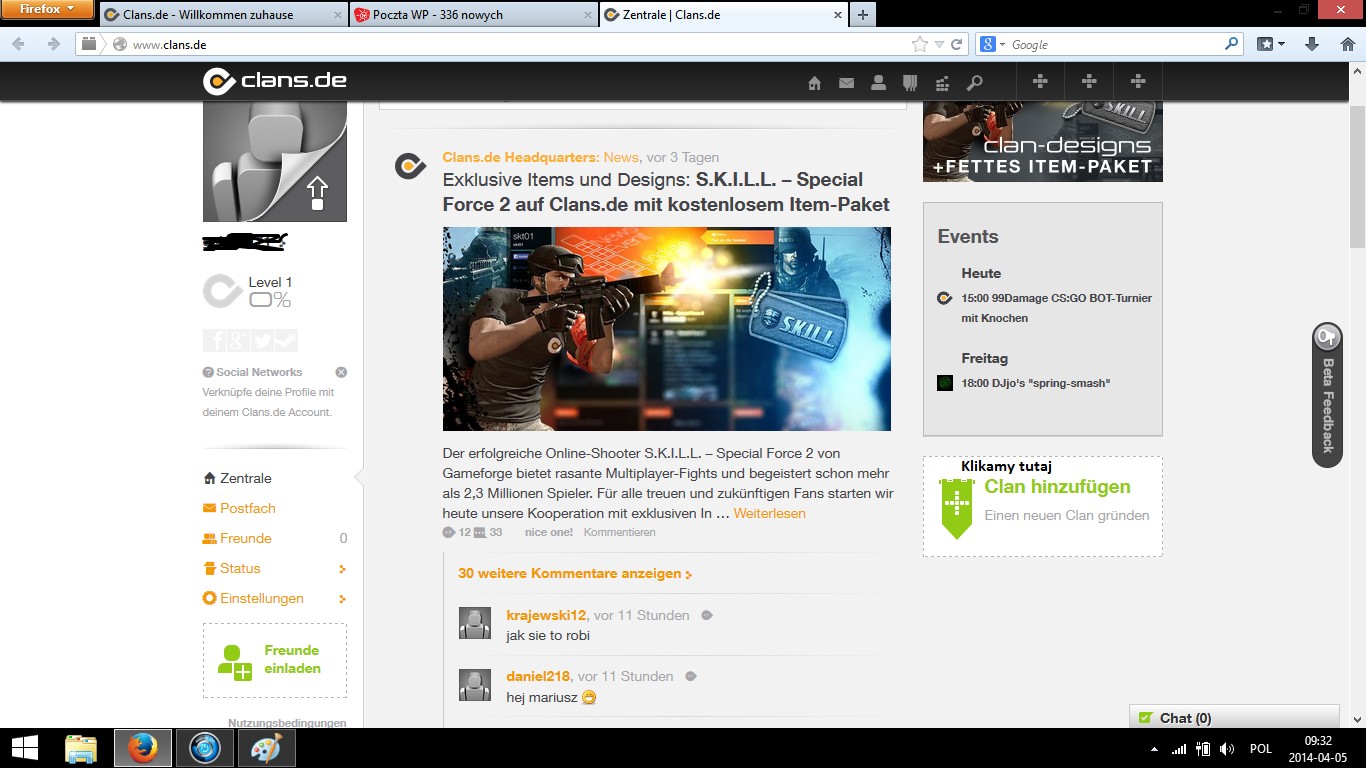Click the last plus slot in navbar

click(1138, 82)
